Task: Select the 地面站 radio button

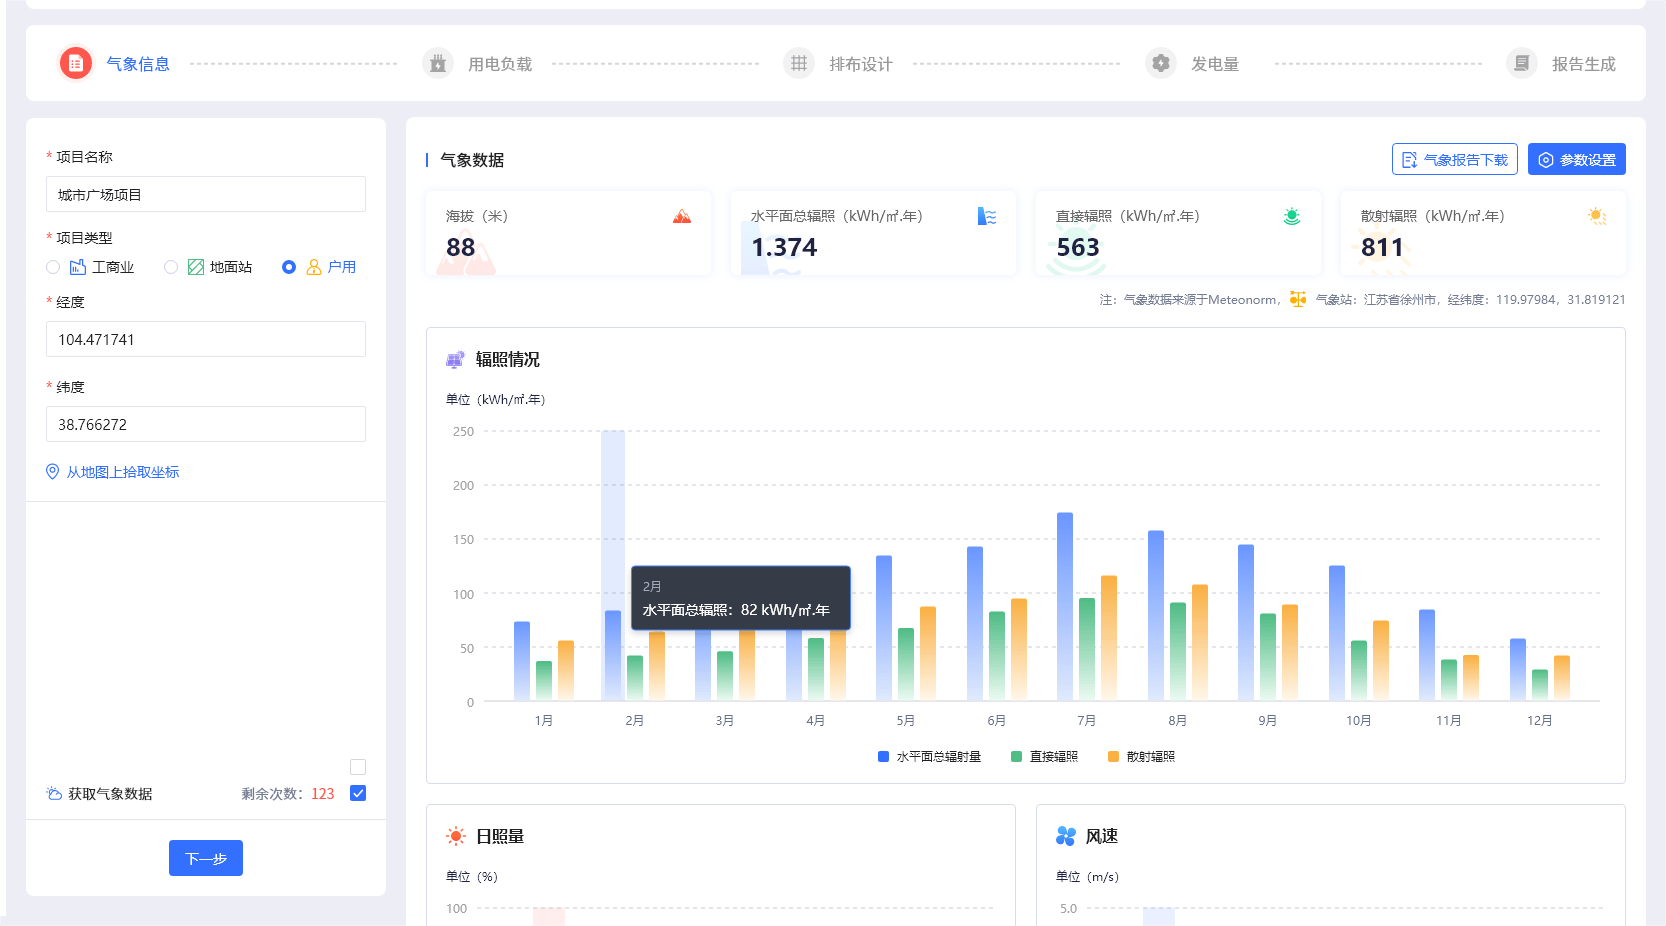Action: [171, 267]
